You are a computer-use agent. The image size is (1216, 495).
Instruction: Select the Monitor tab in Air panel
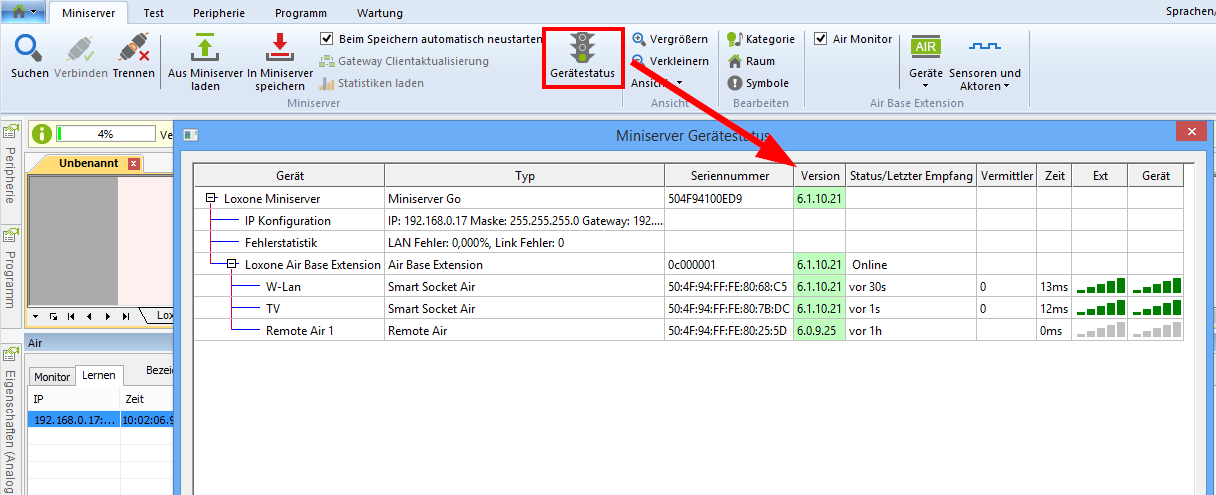pyautogui.click(x=52, y=377)
